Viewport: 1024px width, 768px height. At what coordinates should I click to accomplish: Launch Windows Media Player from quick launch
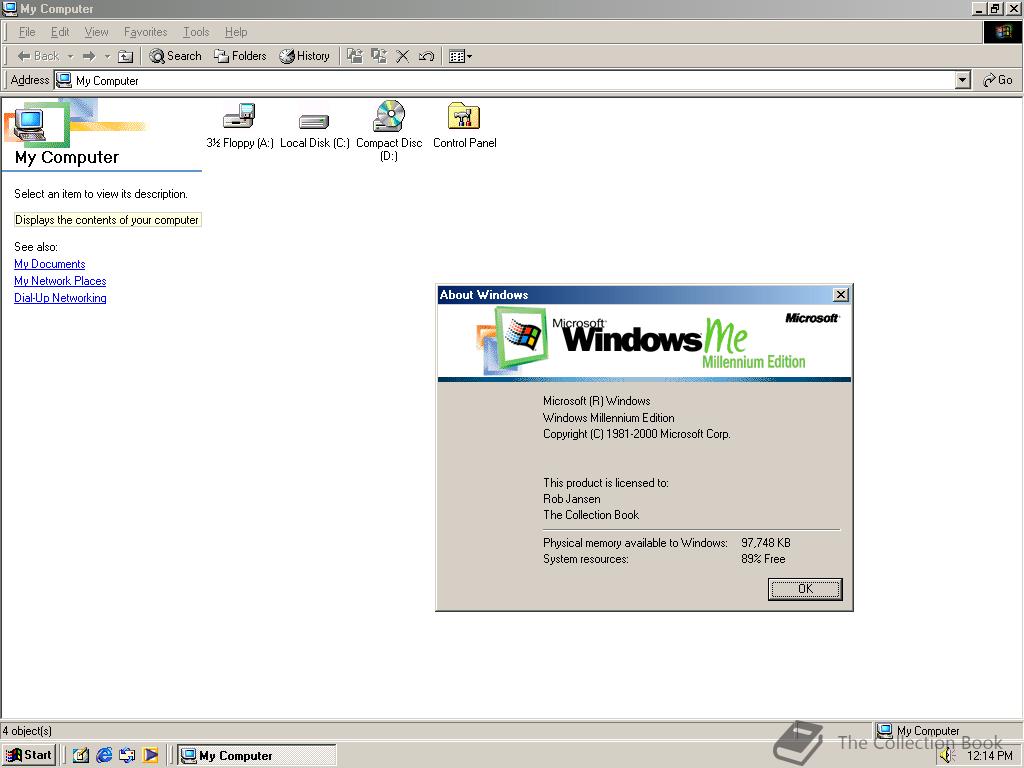(x=150, y=756)
